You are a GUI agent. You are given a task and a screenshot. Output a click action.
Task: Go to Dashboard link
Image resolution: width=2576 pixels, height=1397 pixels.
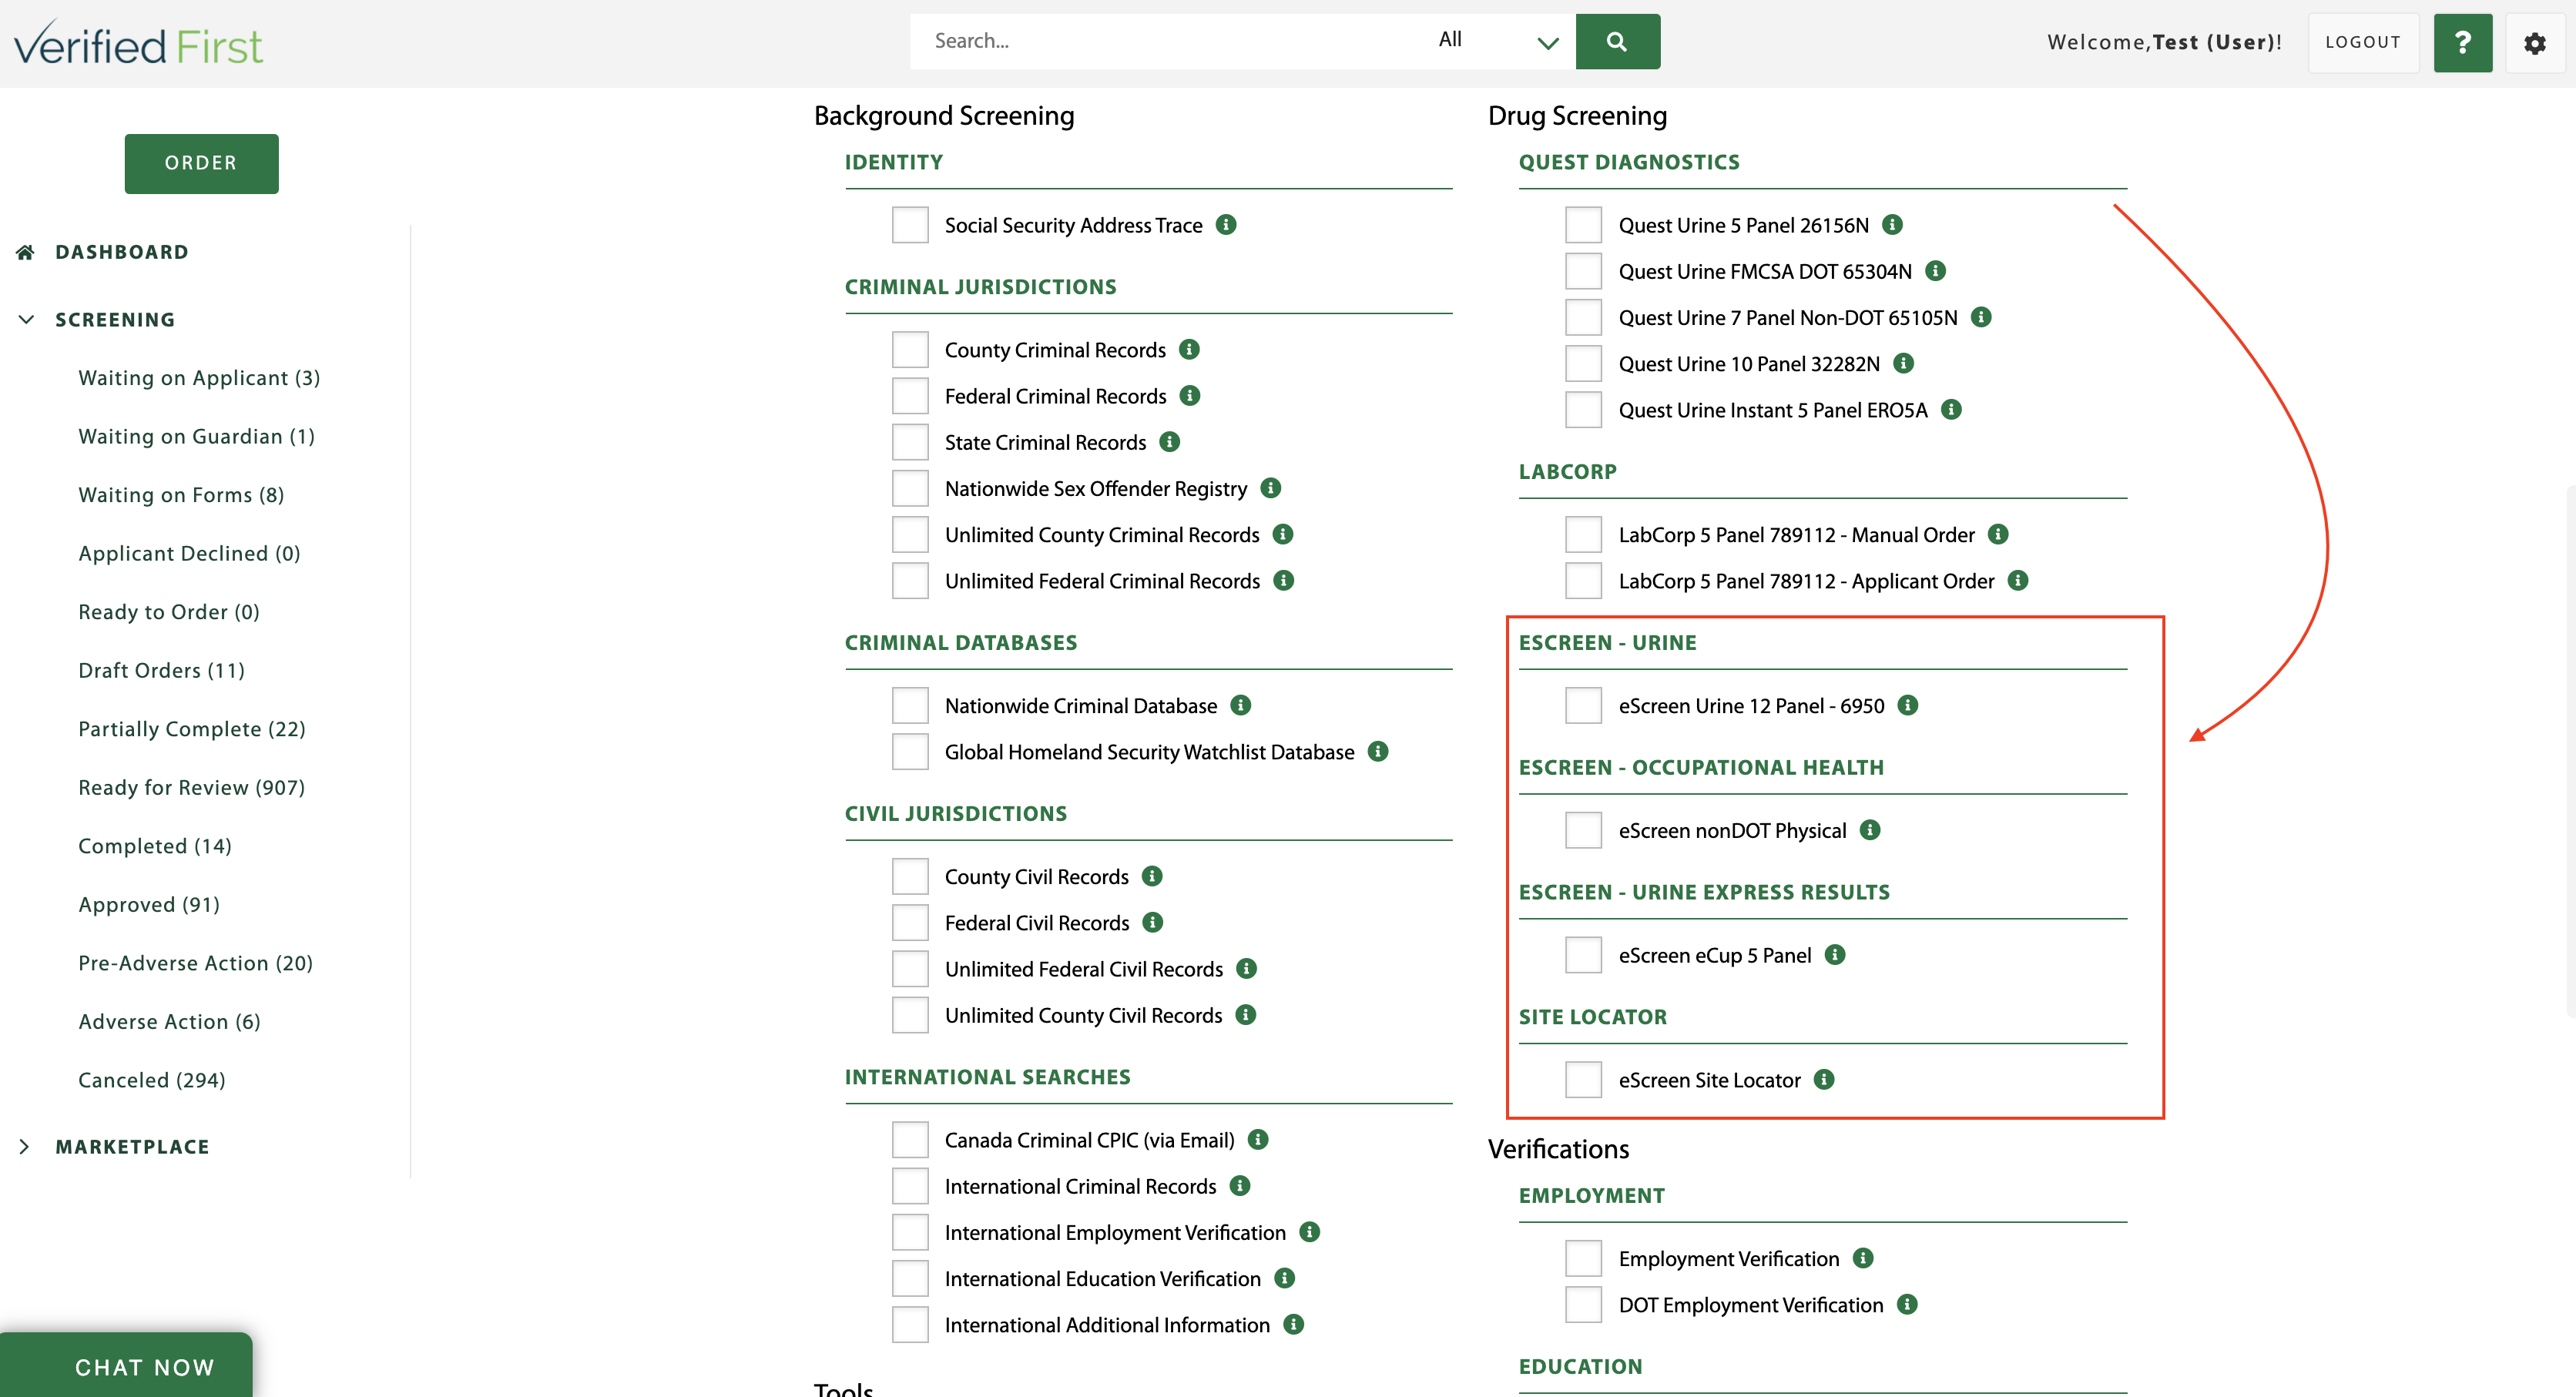point(121,252)
